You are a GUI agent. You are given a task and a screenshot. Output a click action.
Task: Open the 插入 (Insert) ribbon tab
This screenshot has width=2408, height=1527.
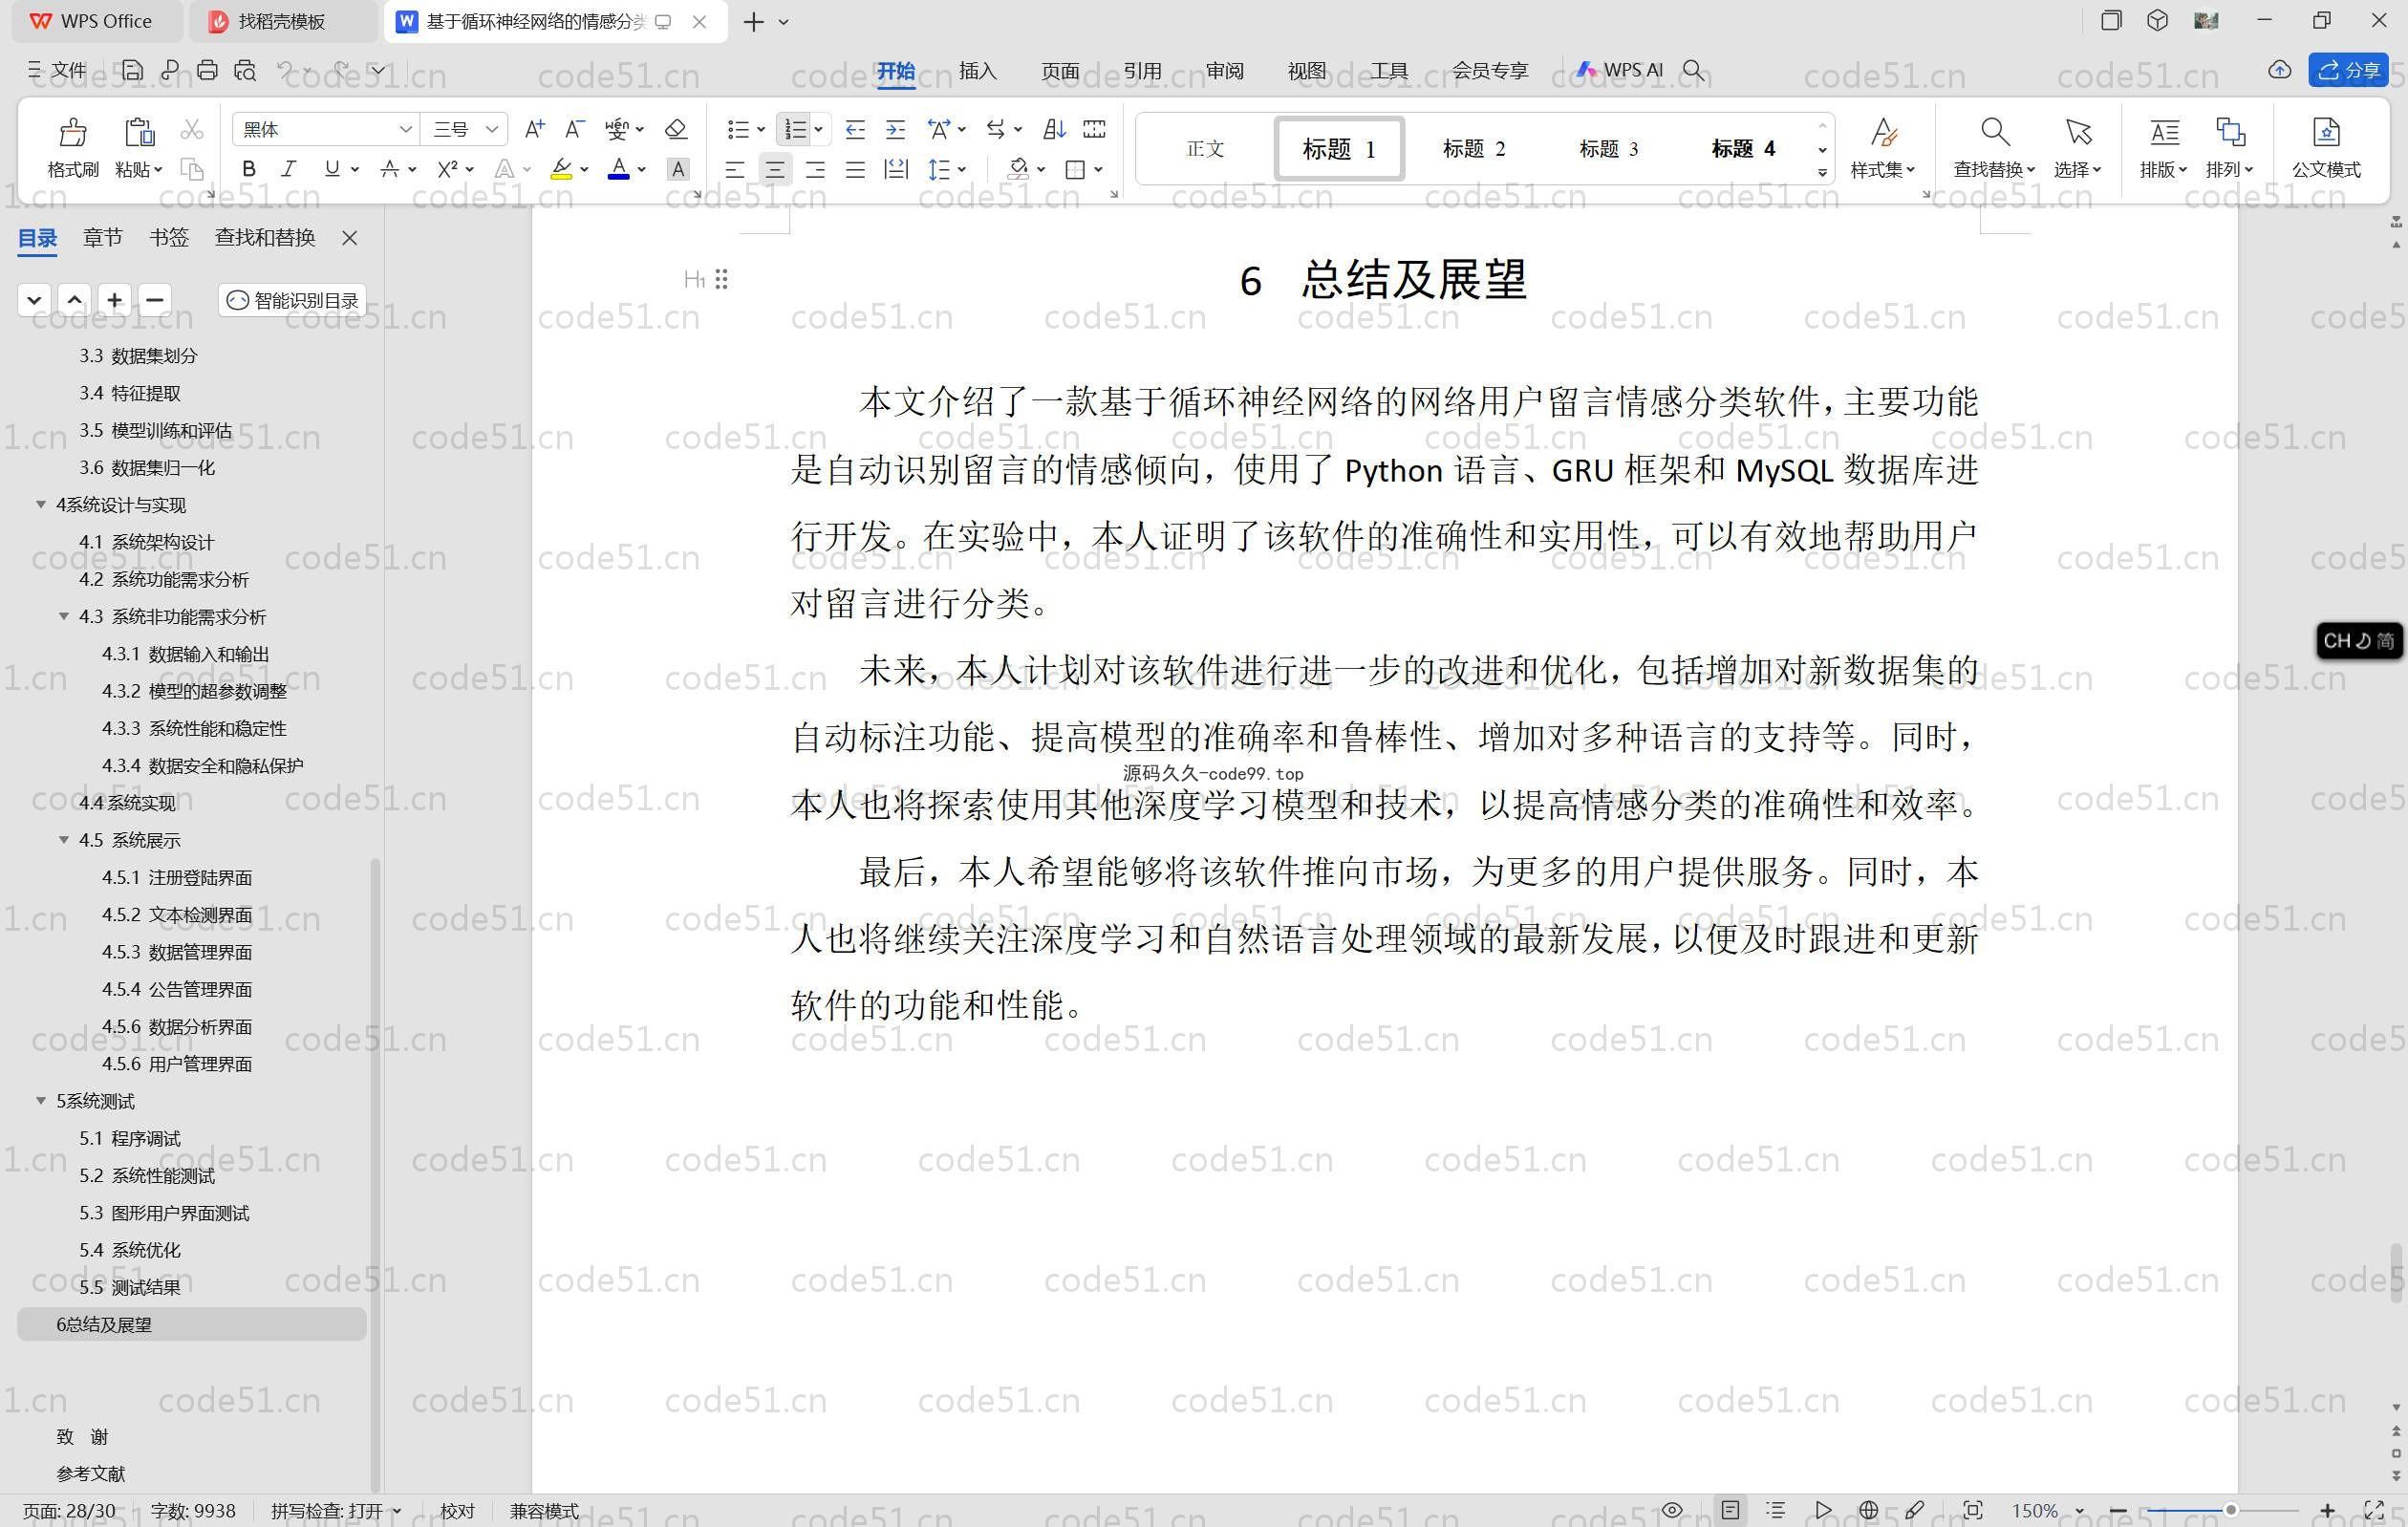977,70
